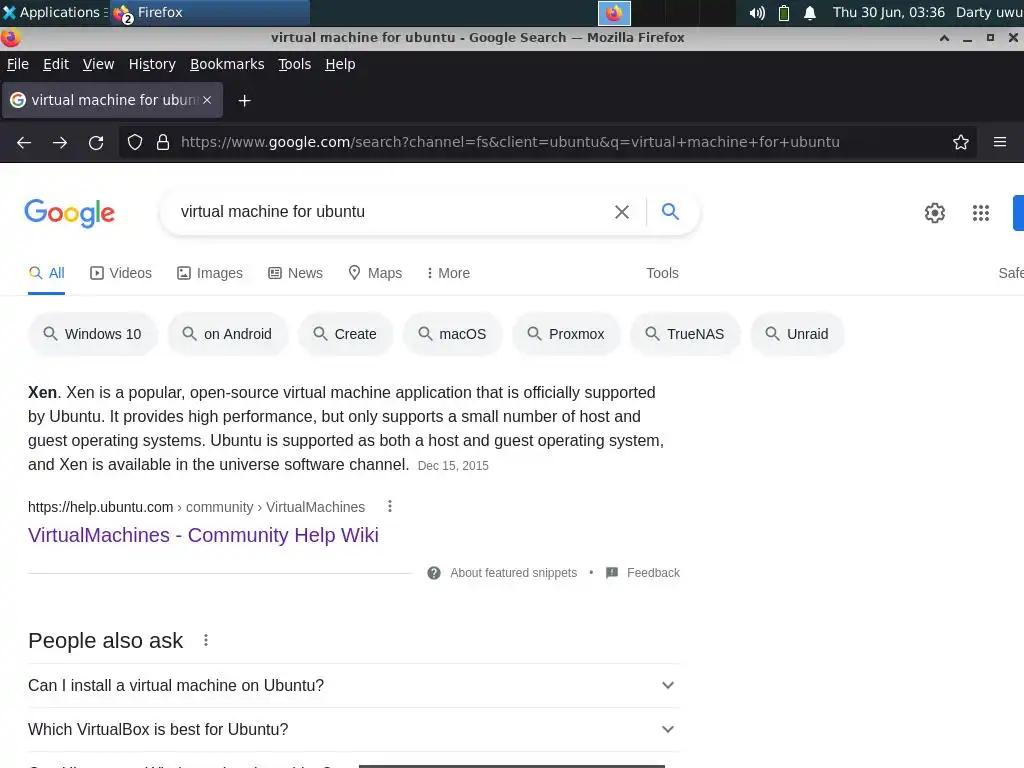
Task: Submit search with the blue magnifier icon
Action: (670, 212)
